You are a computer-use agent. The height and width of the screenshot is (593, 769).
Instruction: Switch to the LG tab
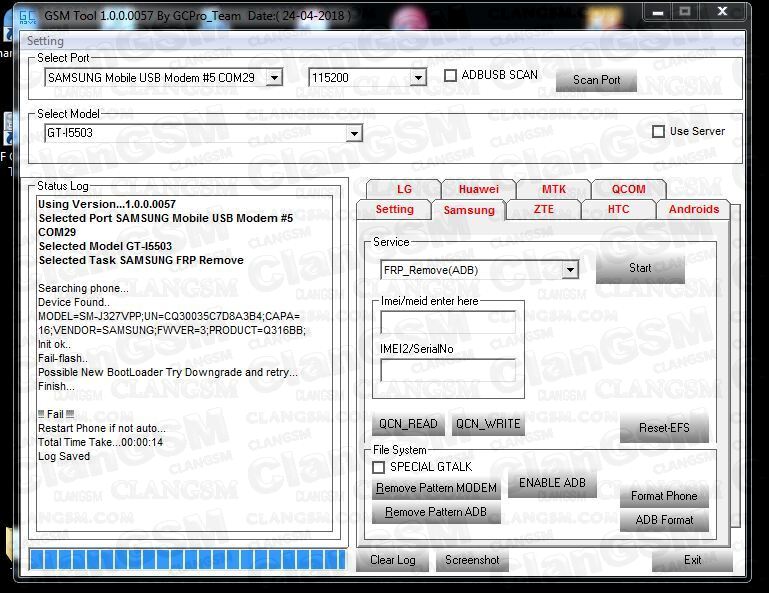[x=404, y=189]
